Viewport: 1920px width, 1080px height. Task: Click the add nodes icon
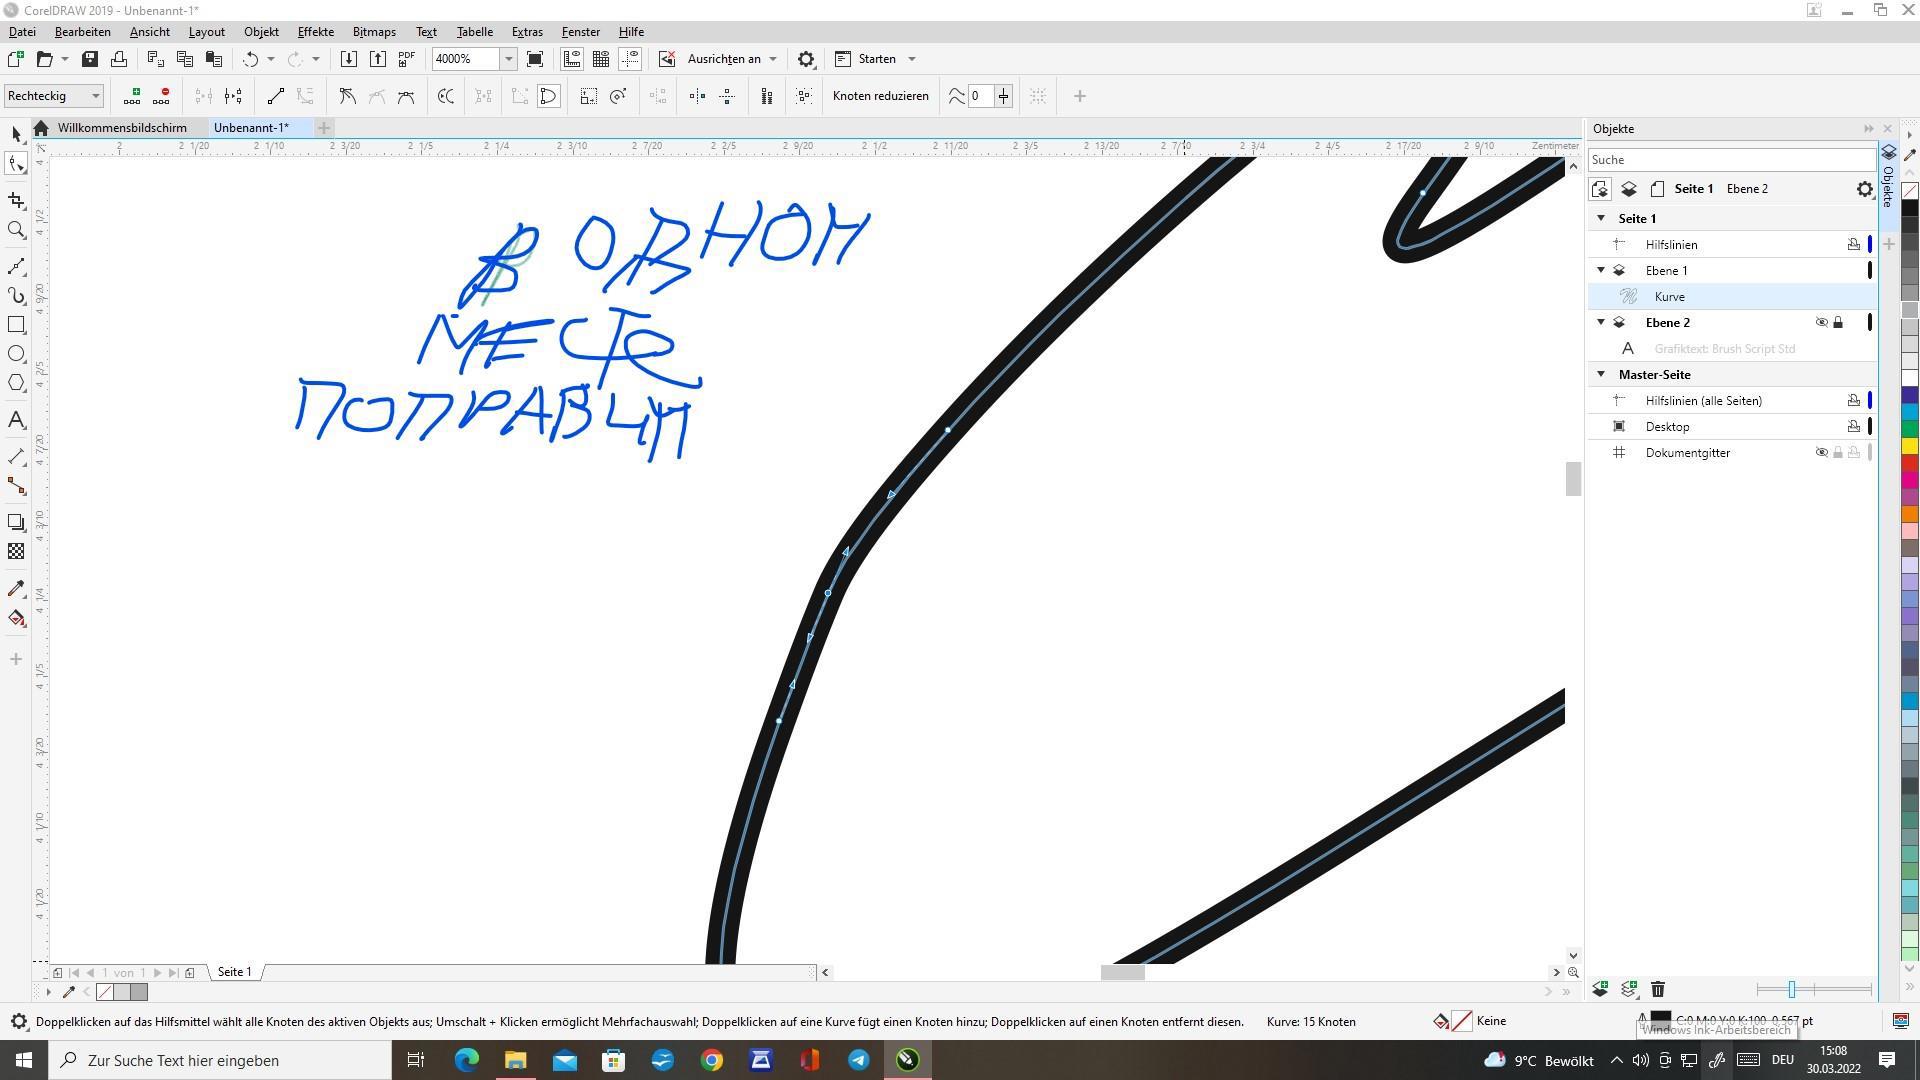(132, 96)
